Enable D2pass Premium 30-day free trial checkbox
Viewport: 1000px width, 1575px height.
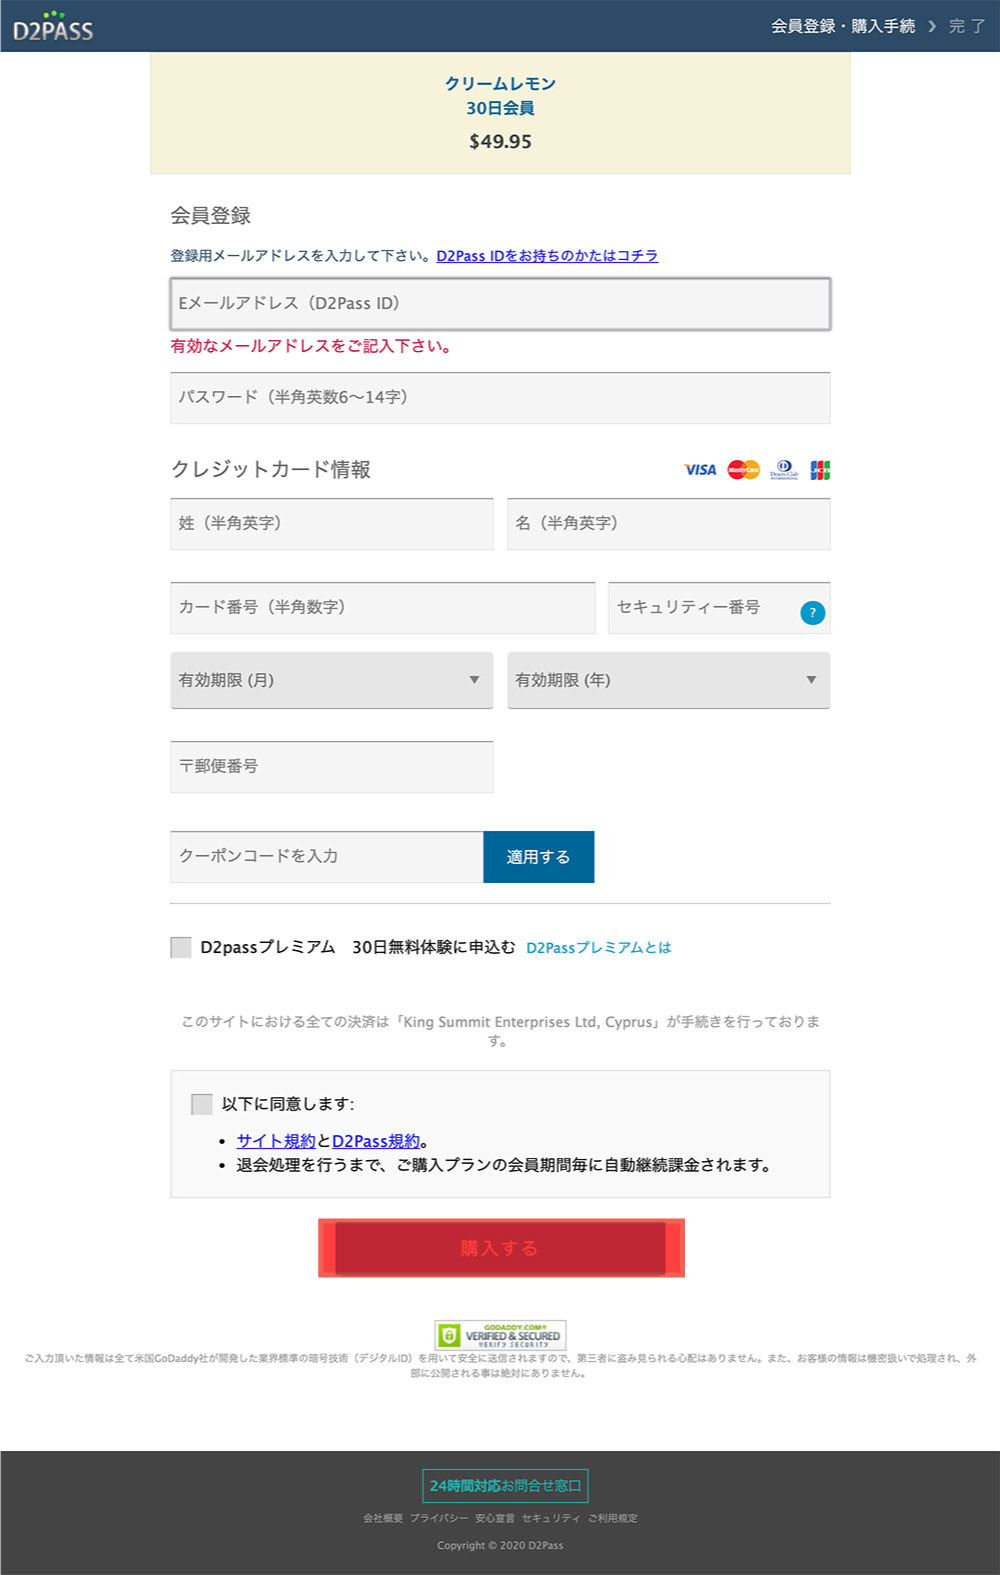click(181, 947)
